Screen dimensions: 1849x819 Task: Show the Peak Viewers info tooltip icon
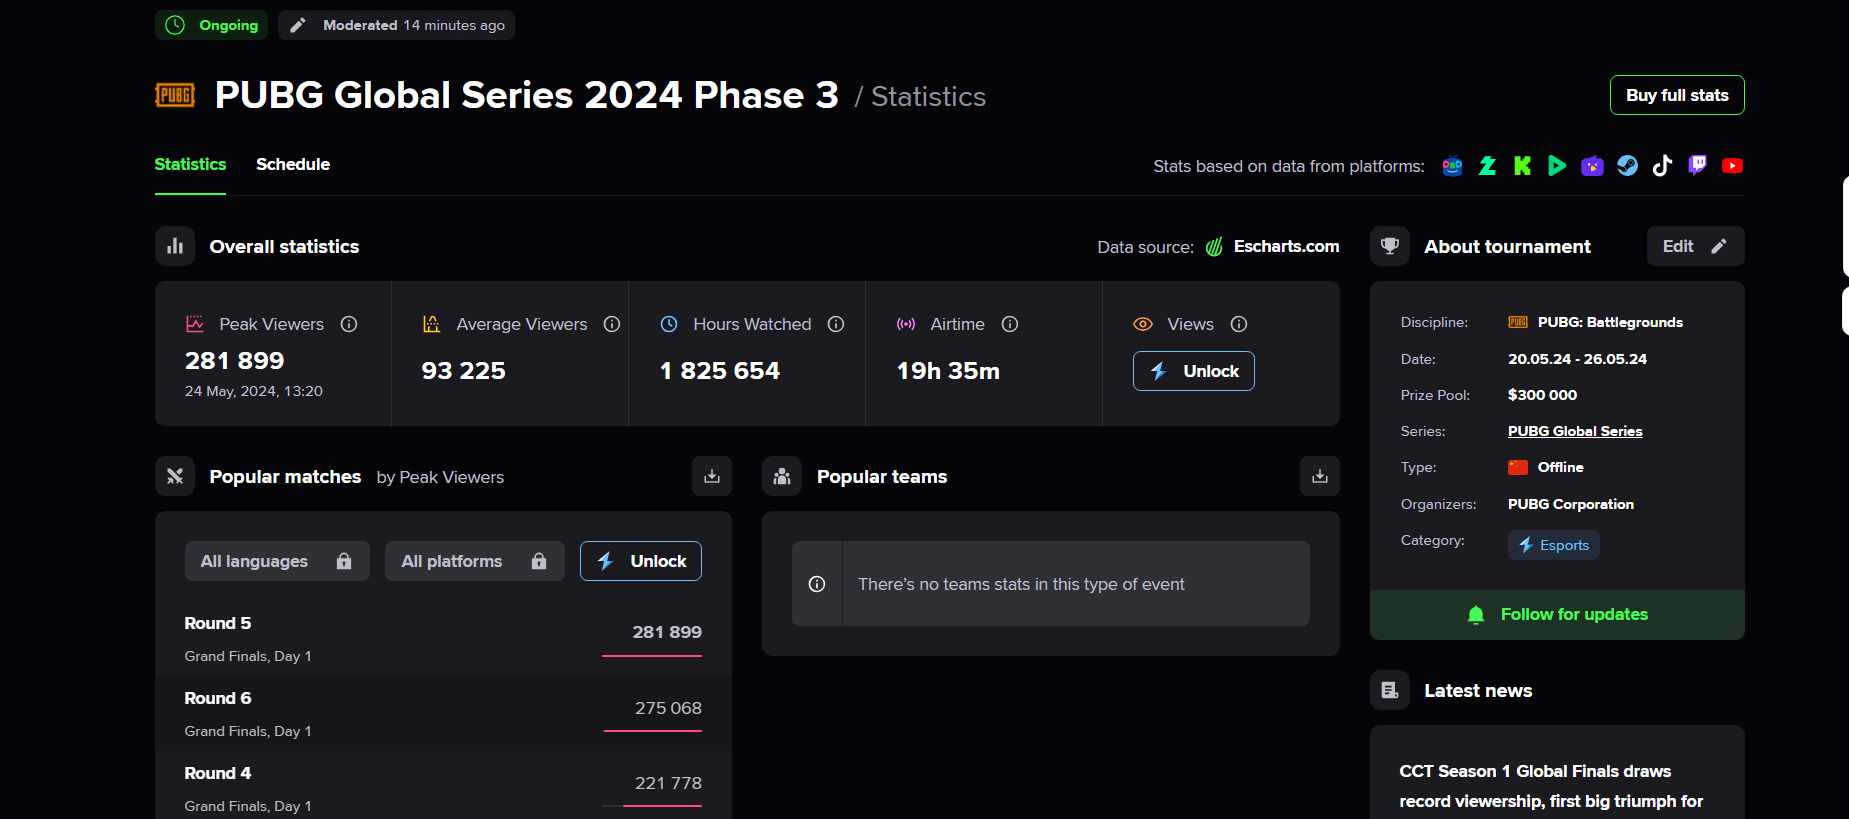[x=349, y=324]
